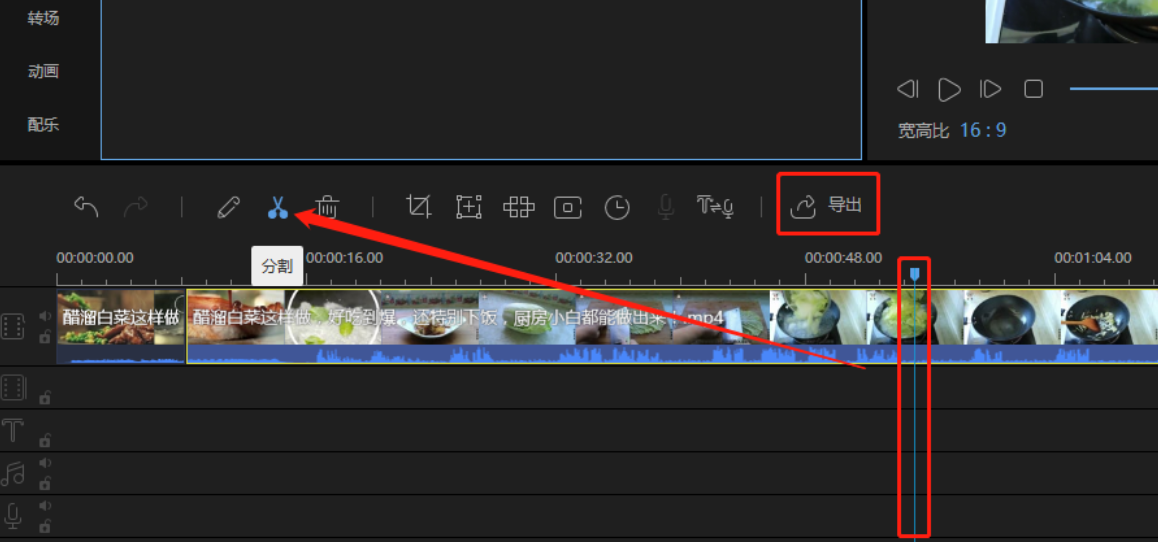This screenshot has width=1158, height=542.
Task: Click the text track T icon
Action: [x=13, y=430]
